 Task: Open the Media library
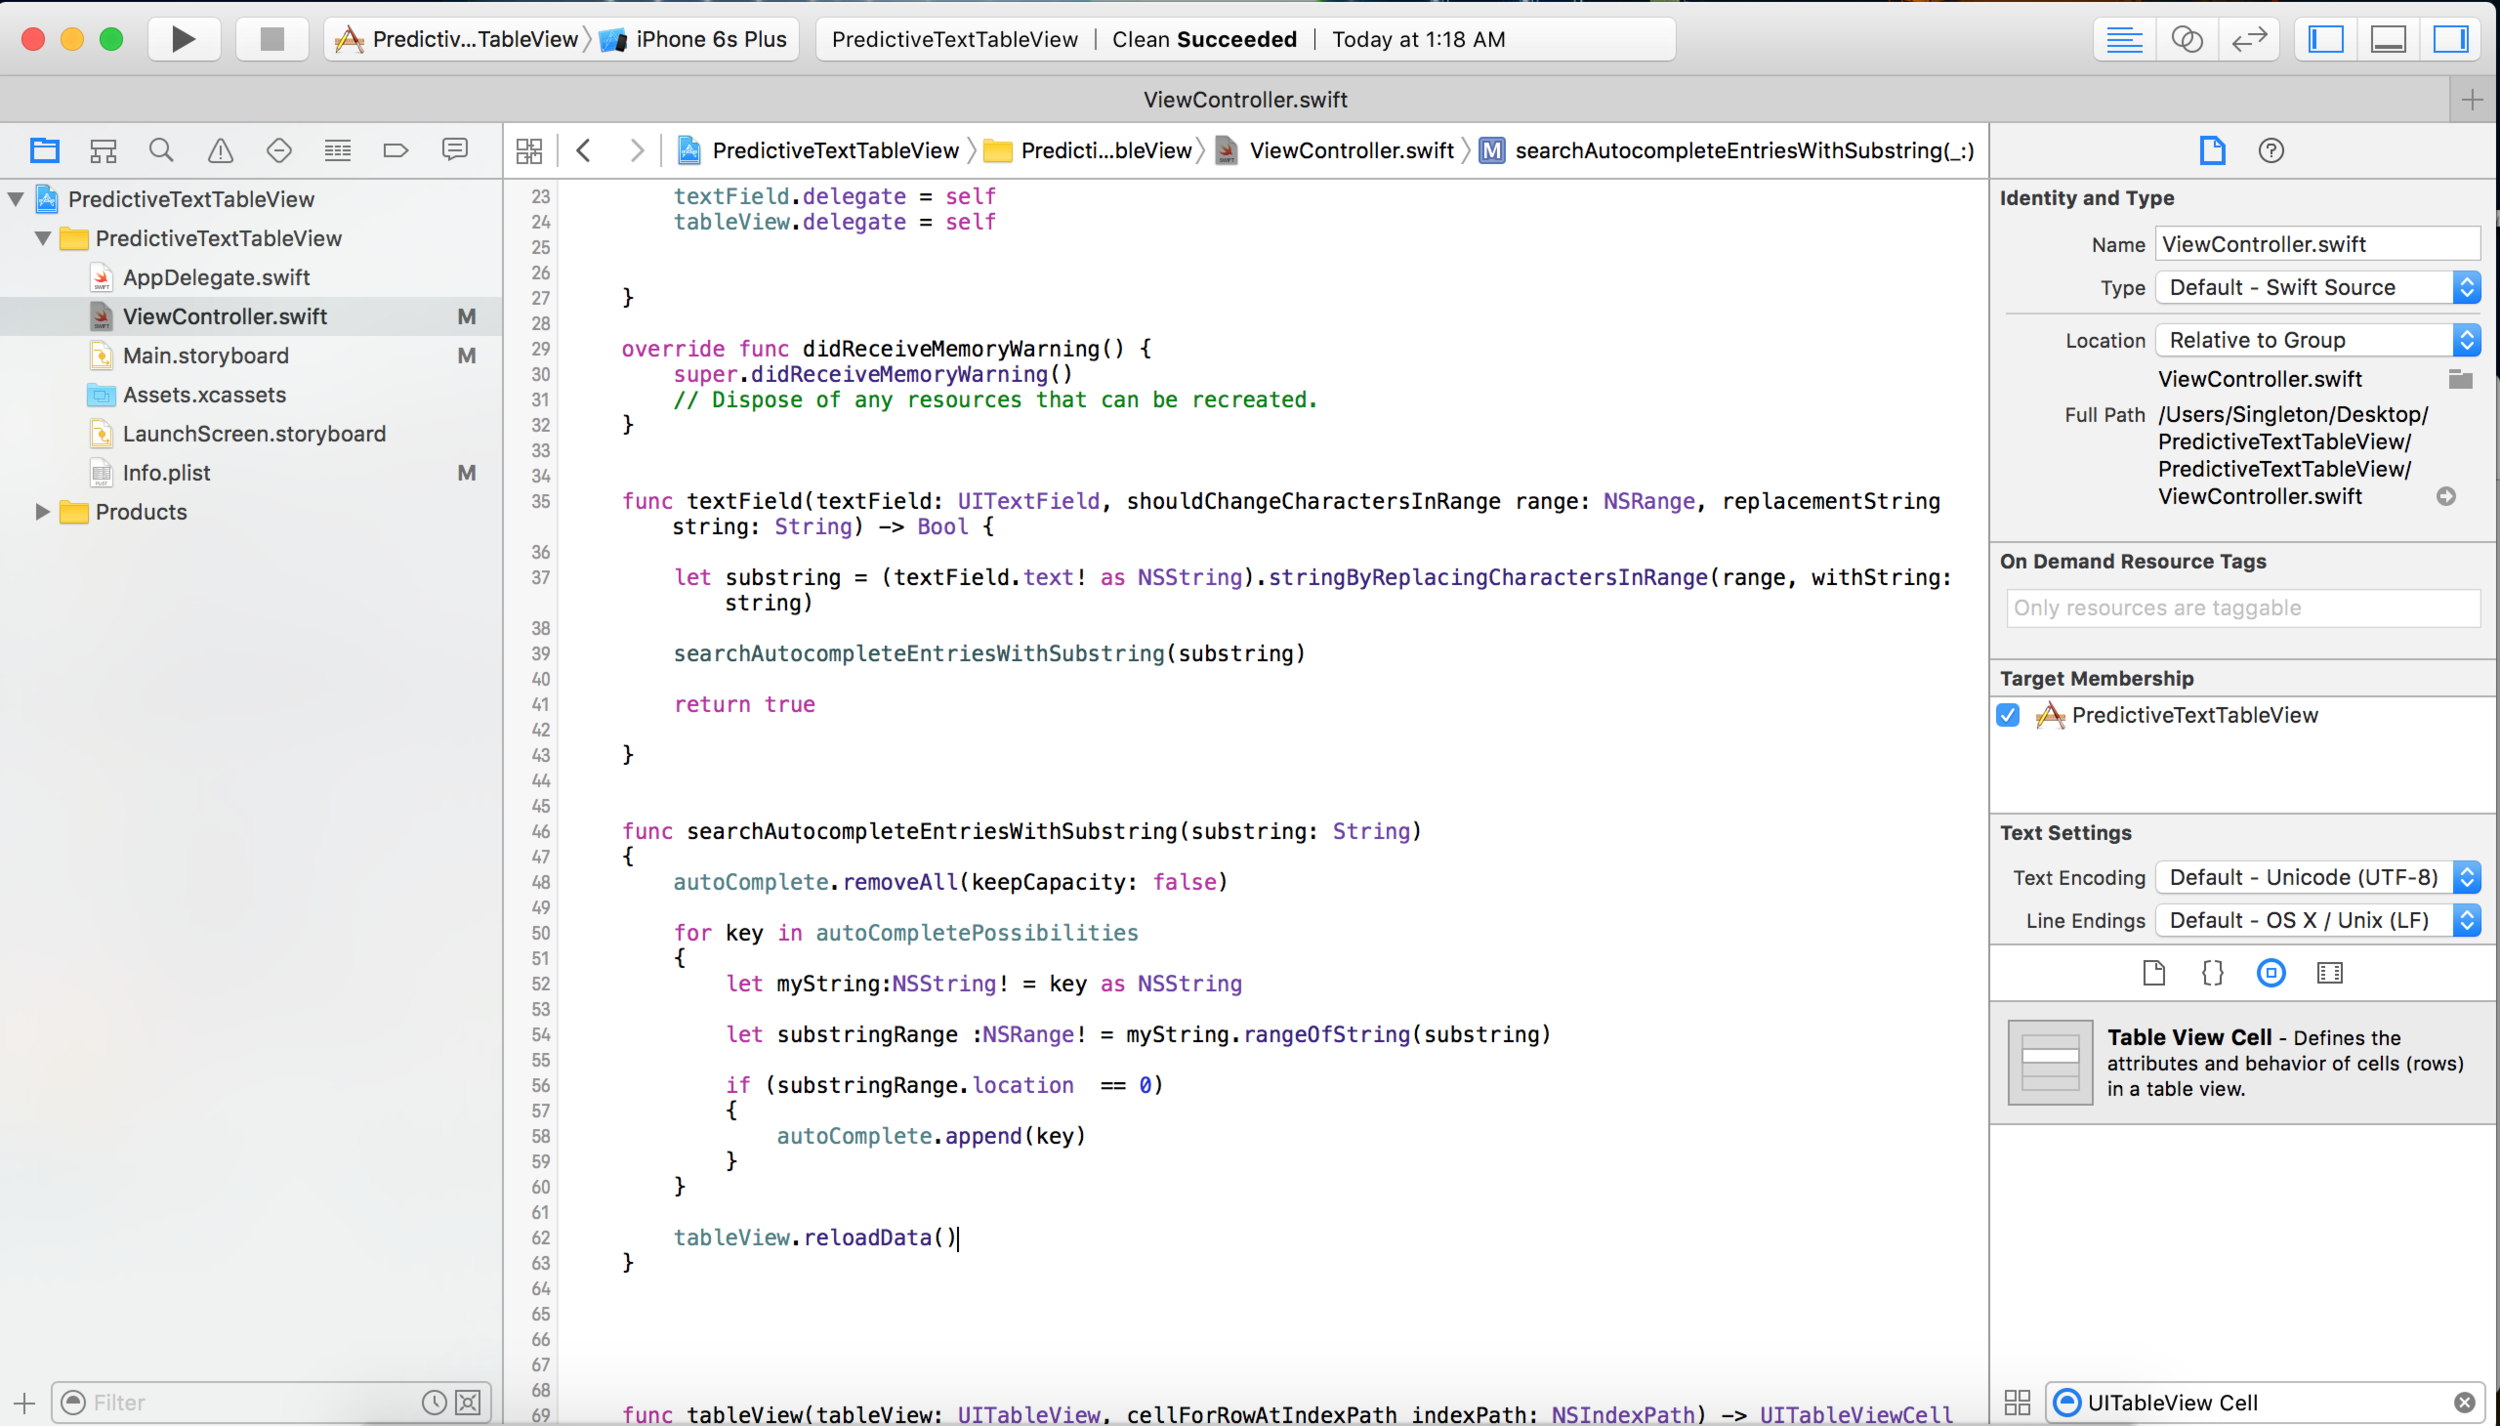pos(2330,973)
